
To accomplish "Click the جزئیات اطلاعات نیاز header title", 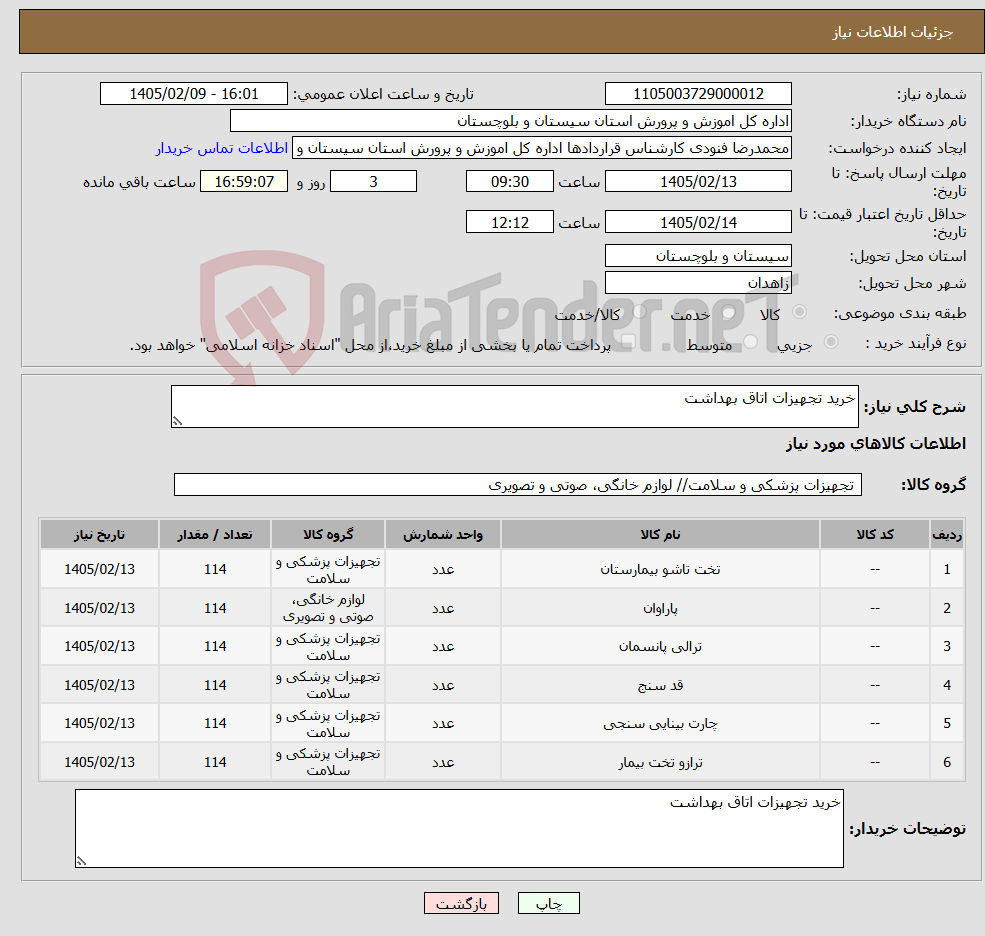I will pyautogui.click(x=893, y=32).
